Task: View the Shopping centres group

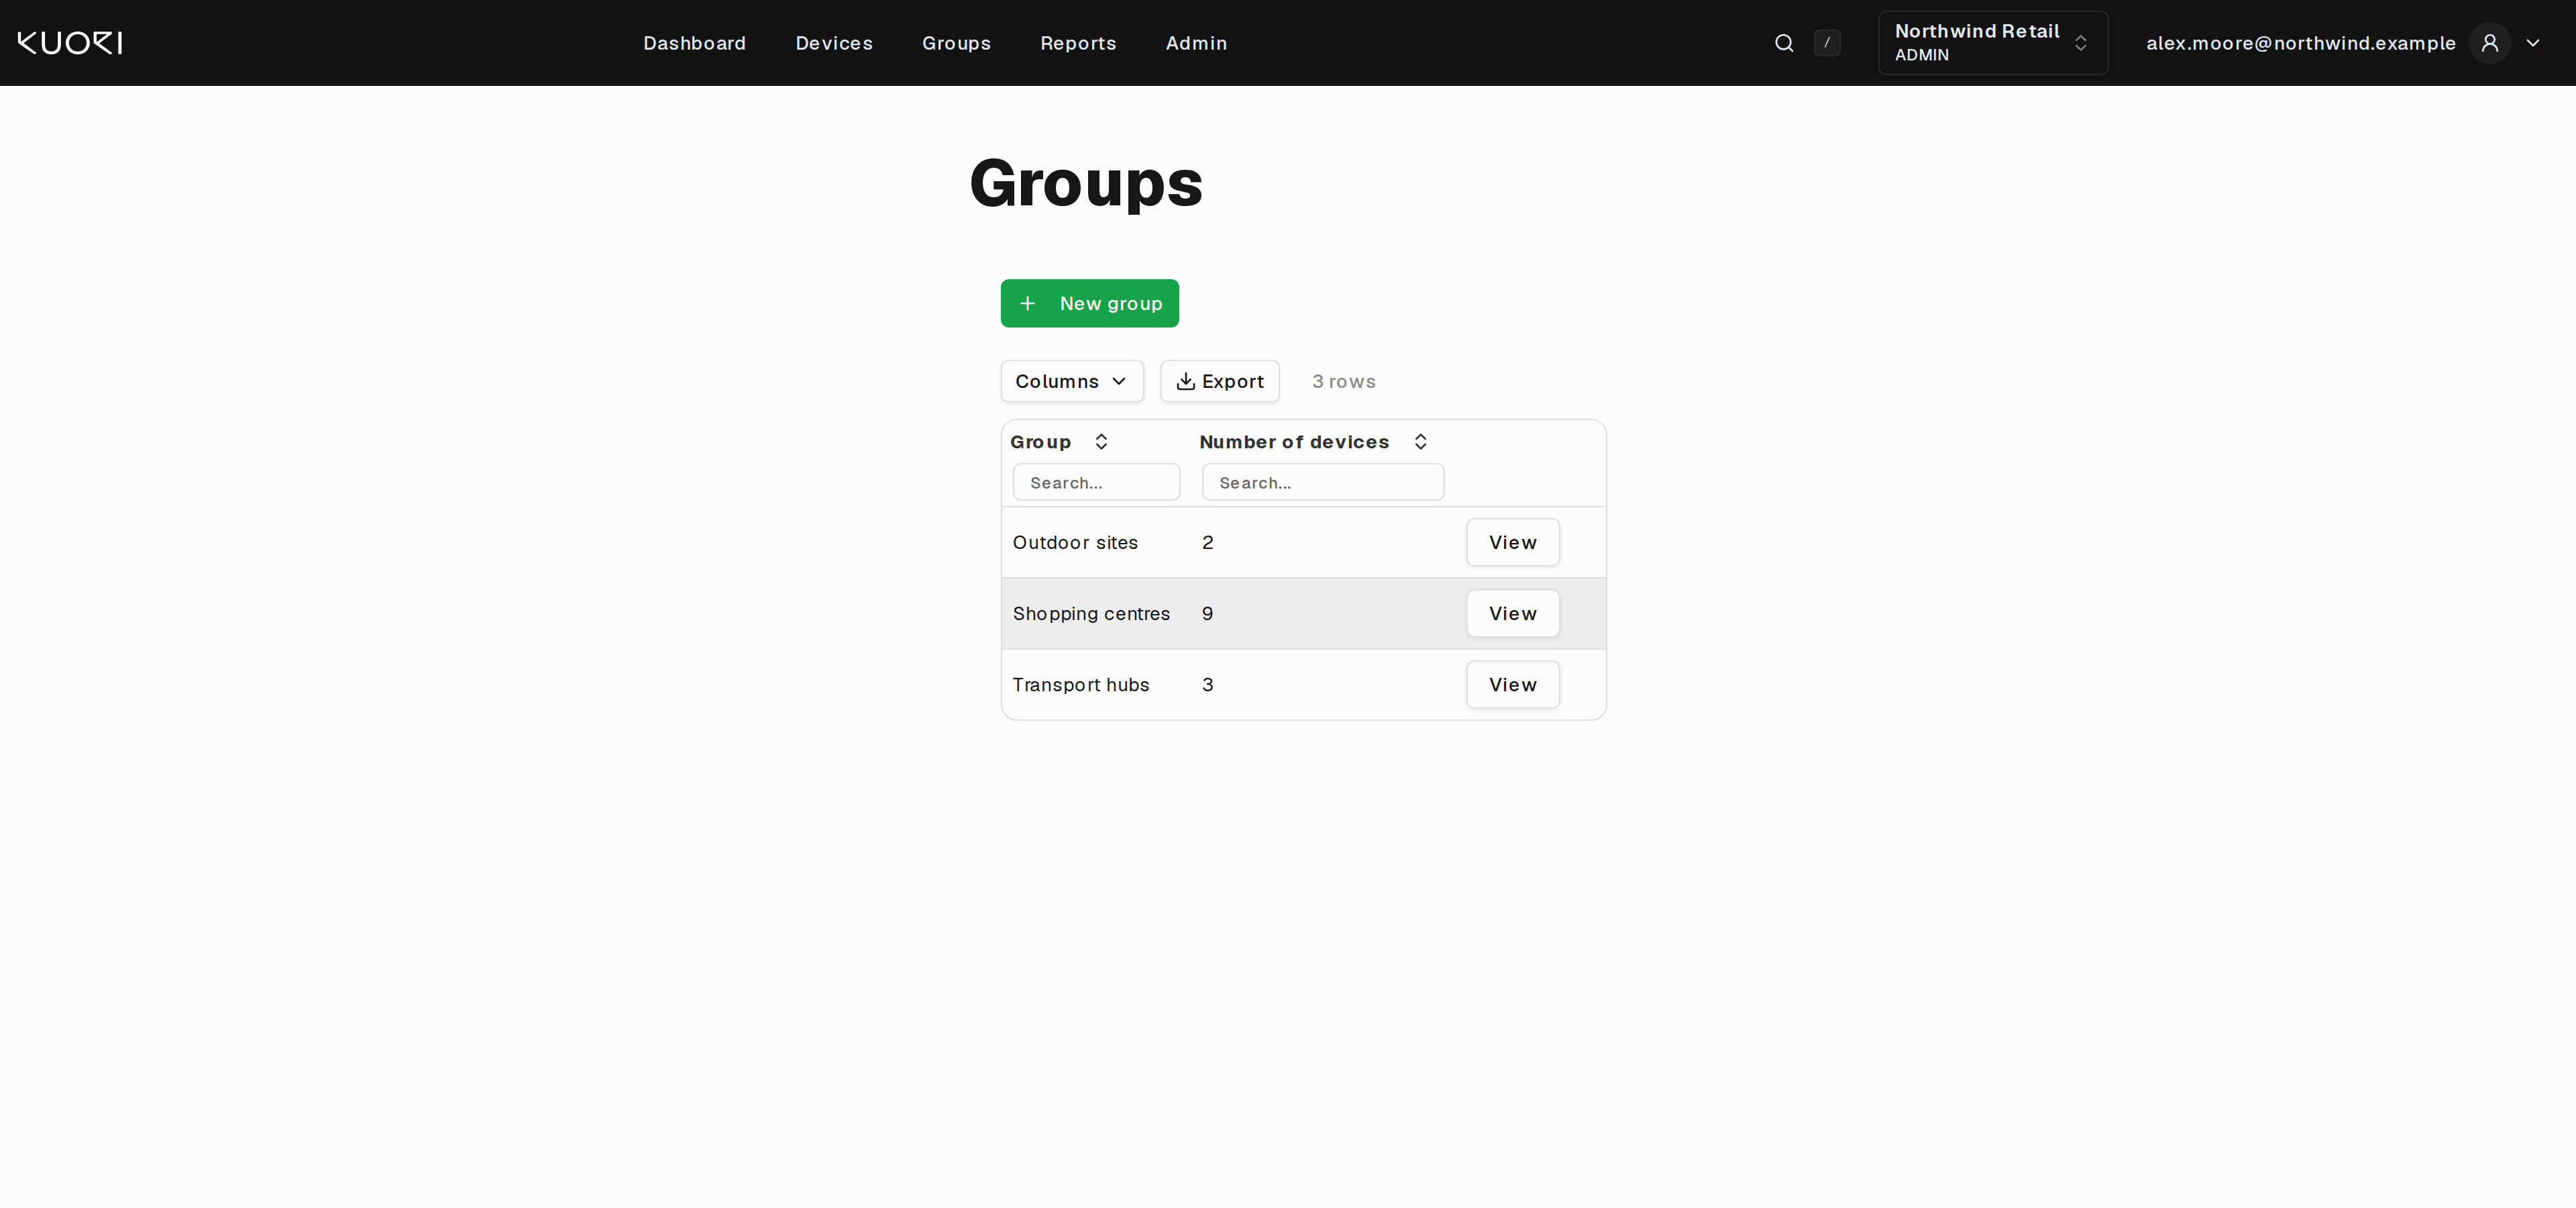Action: (1513, 613)
